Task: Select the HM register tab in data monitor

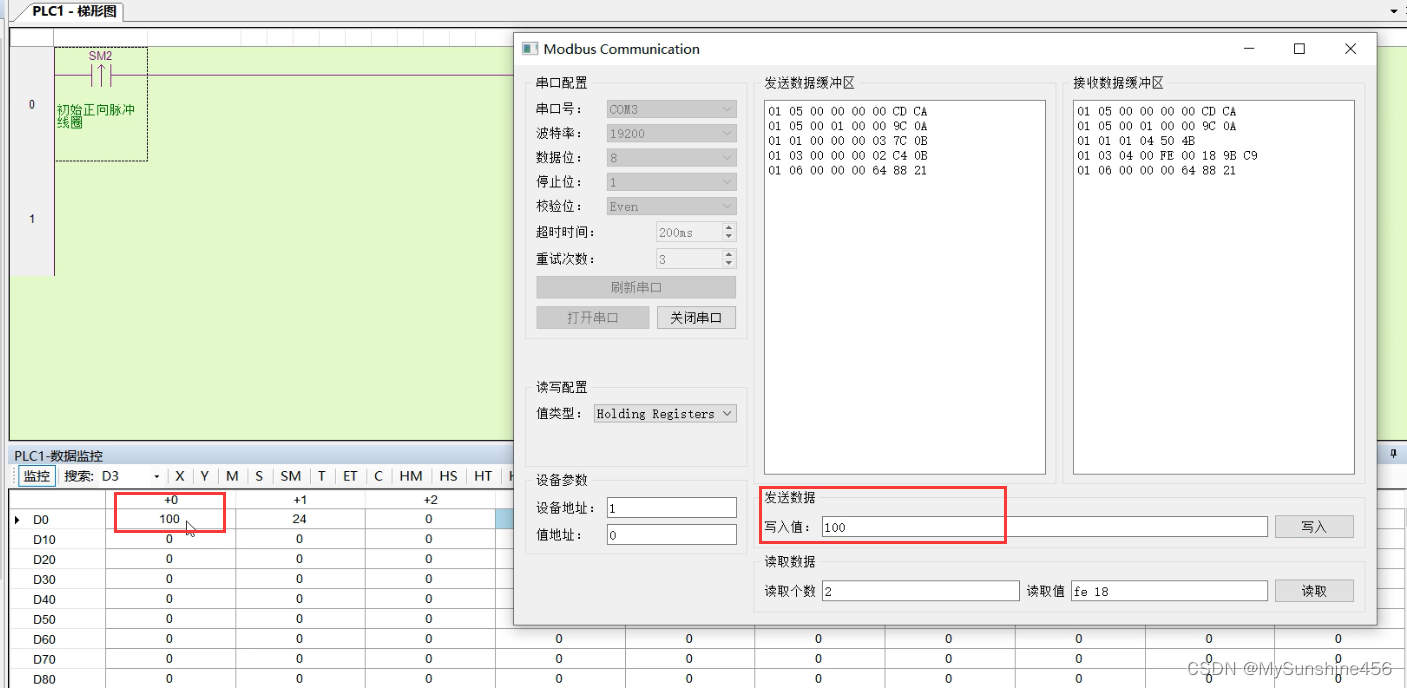Action: pyautogui.click(x=411, y=476)
